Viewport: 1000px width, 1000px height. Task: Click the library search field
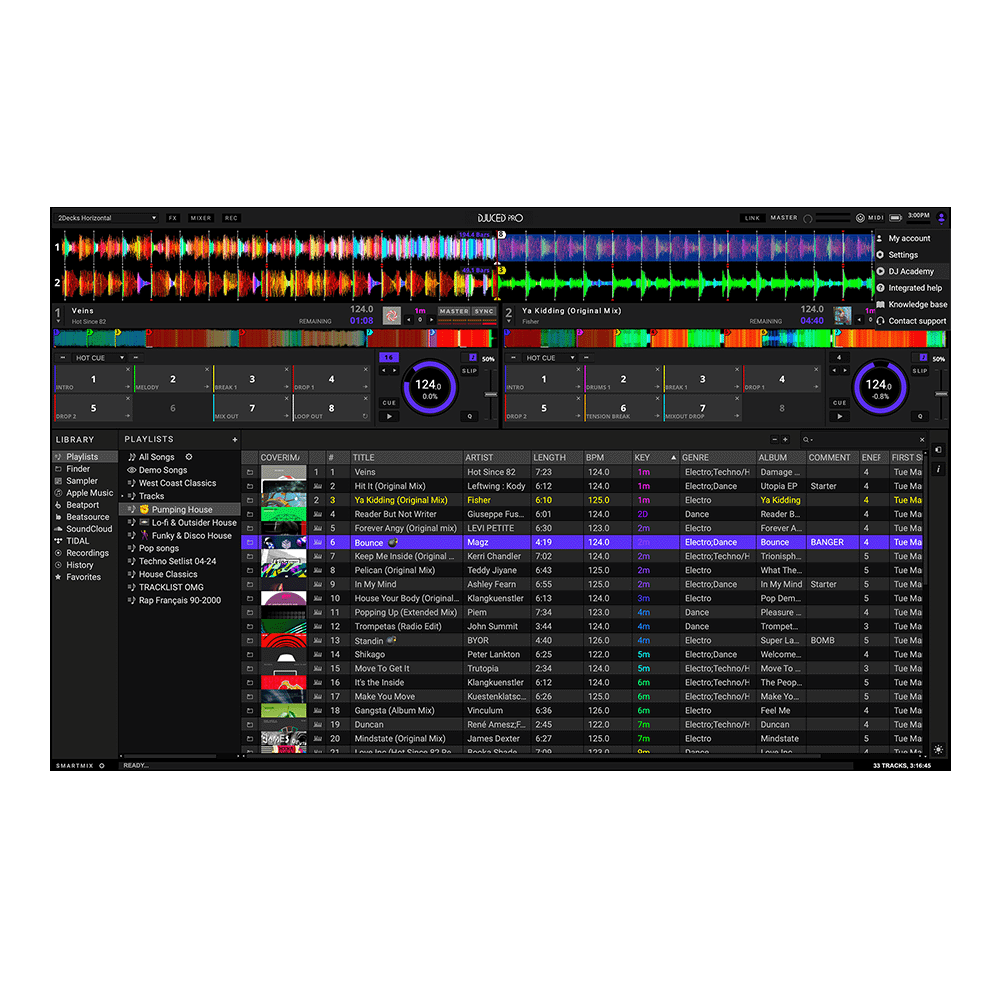(860, 440)
